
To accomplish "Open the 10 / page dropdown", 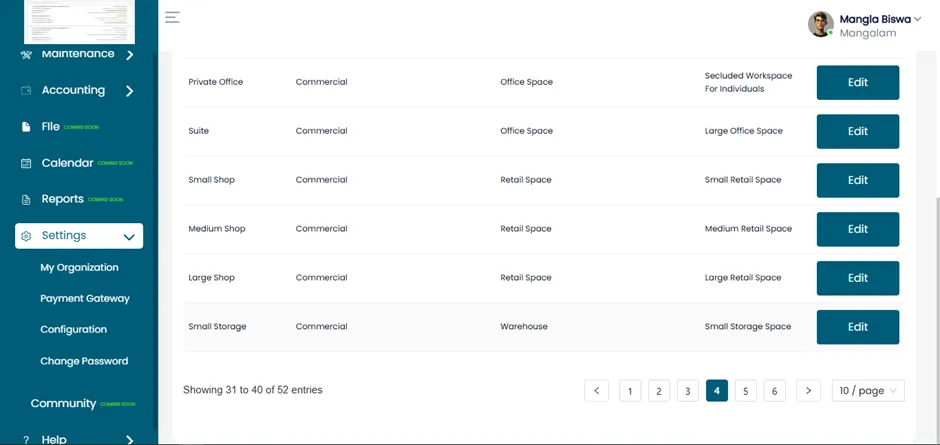I will (868, 391).
